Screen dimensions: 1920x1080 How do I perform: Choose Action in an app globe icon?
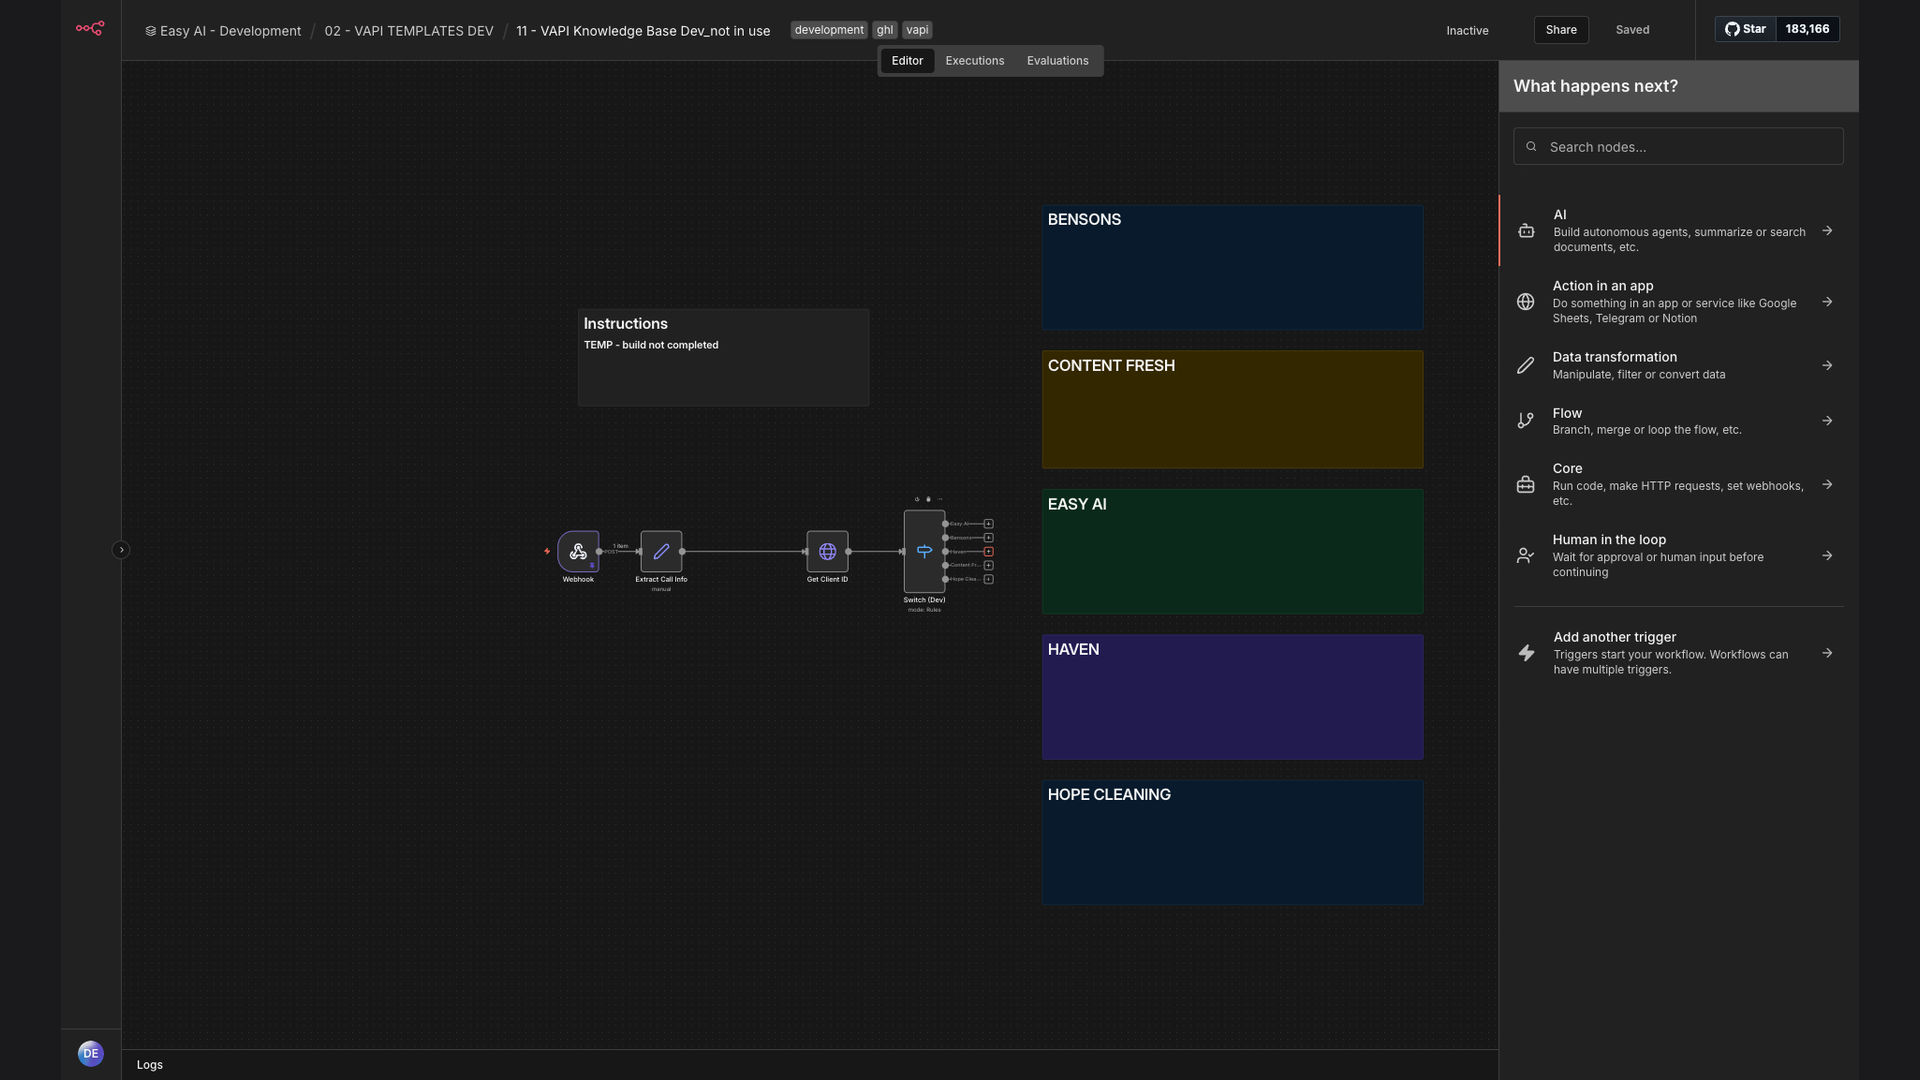pos(1525,302)
